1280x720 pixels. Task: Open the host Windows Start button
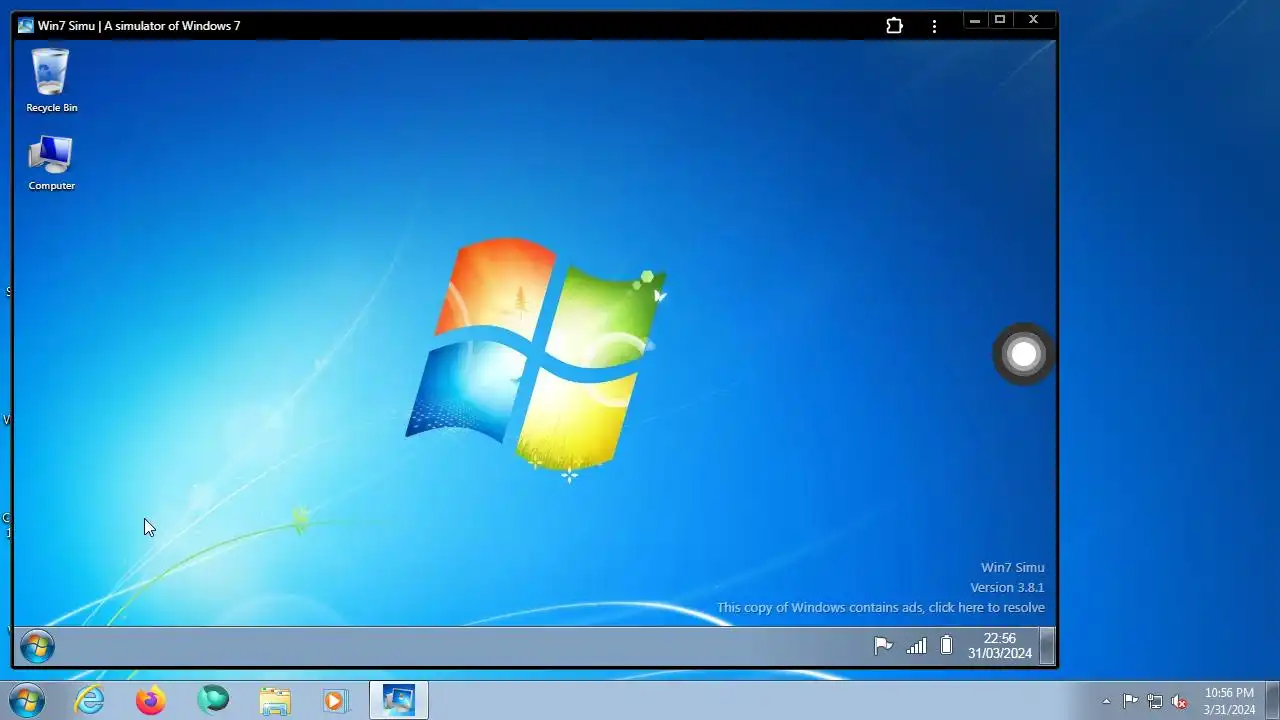pyautogui.click(x=25, y=700)
